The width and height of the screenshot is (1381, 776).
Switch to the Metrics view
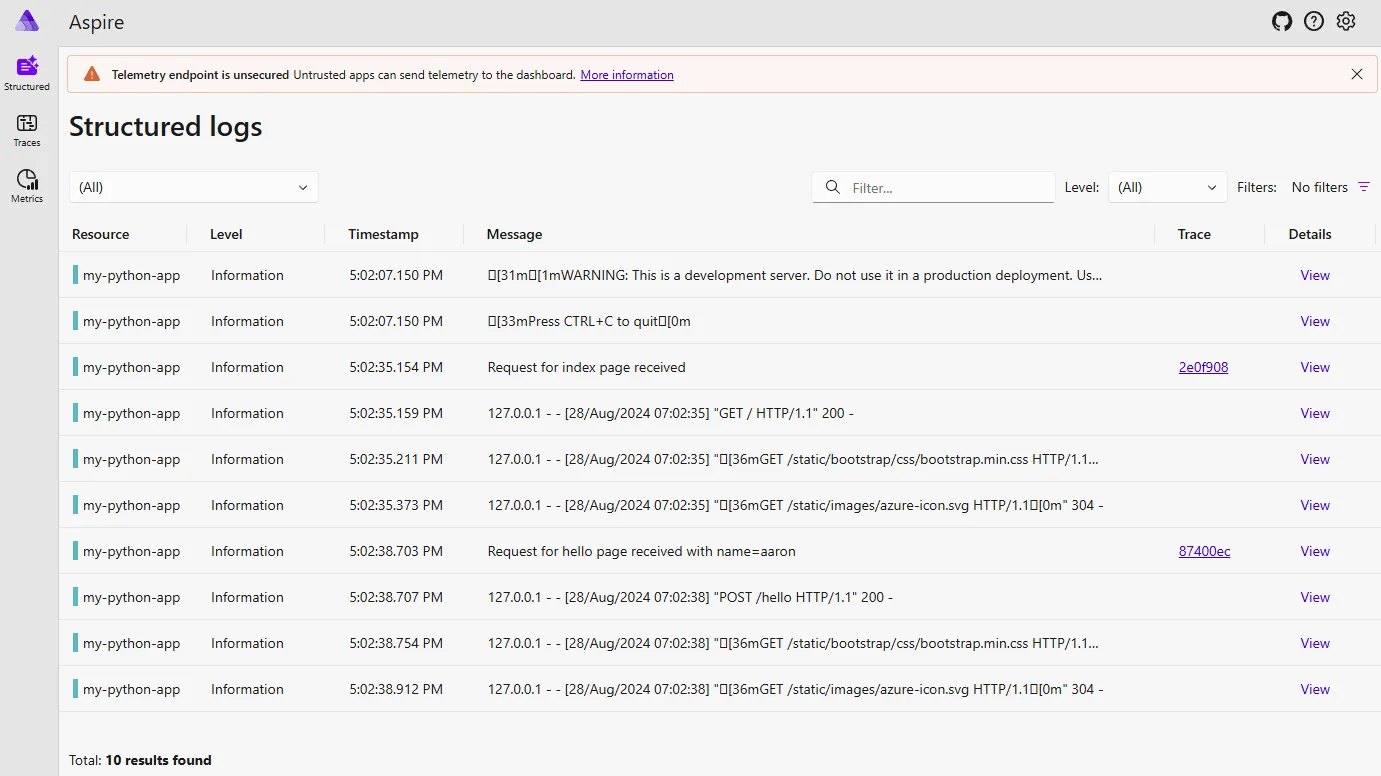pos(26,184)
